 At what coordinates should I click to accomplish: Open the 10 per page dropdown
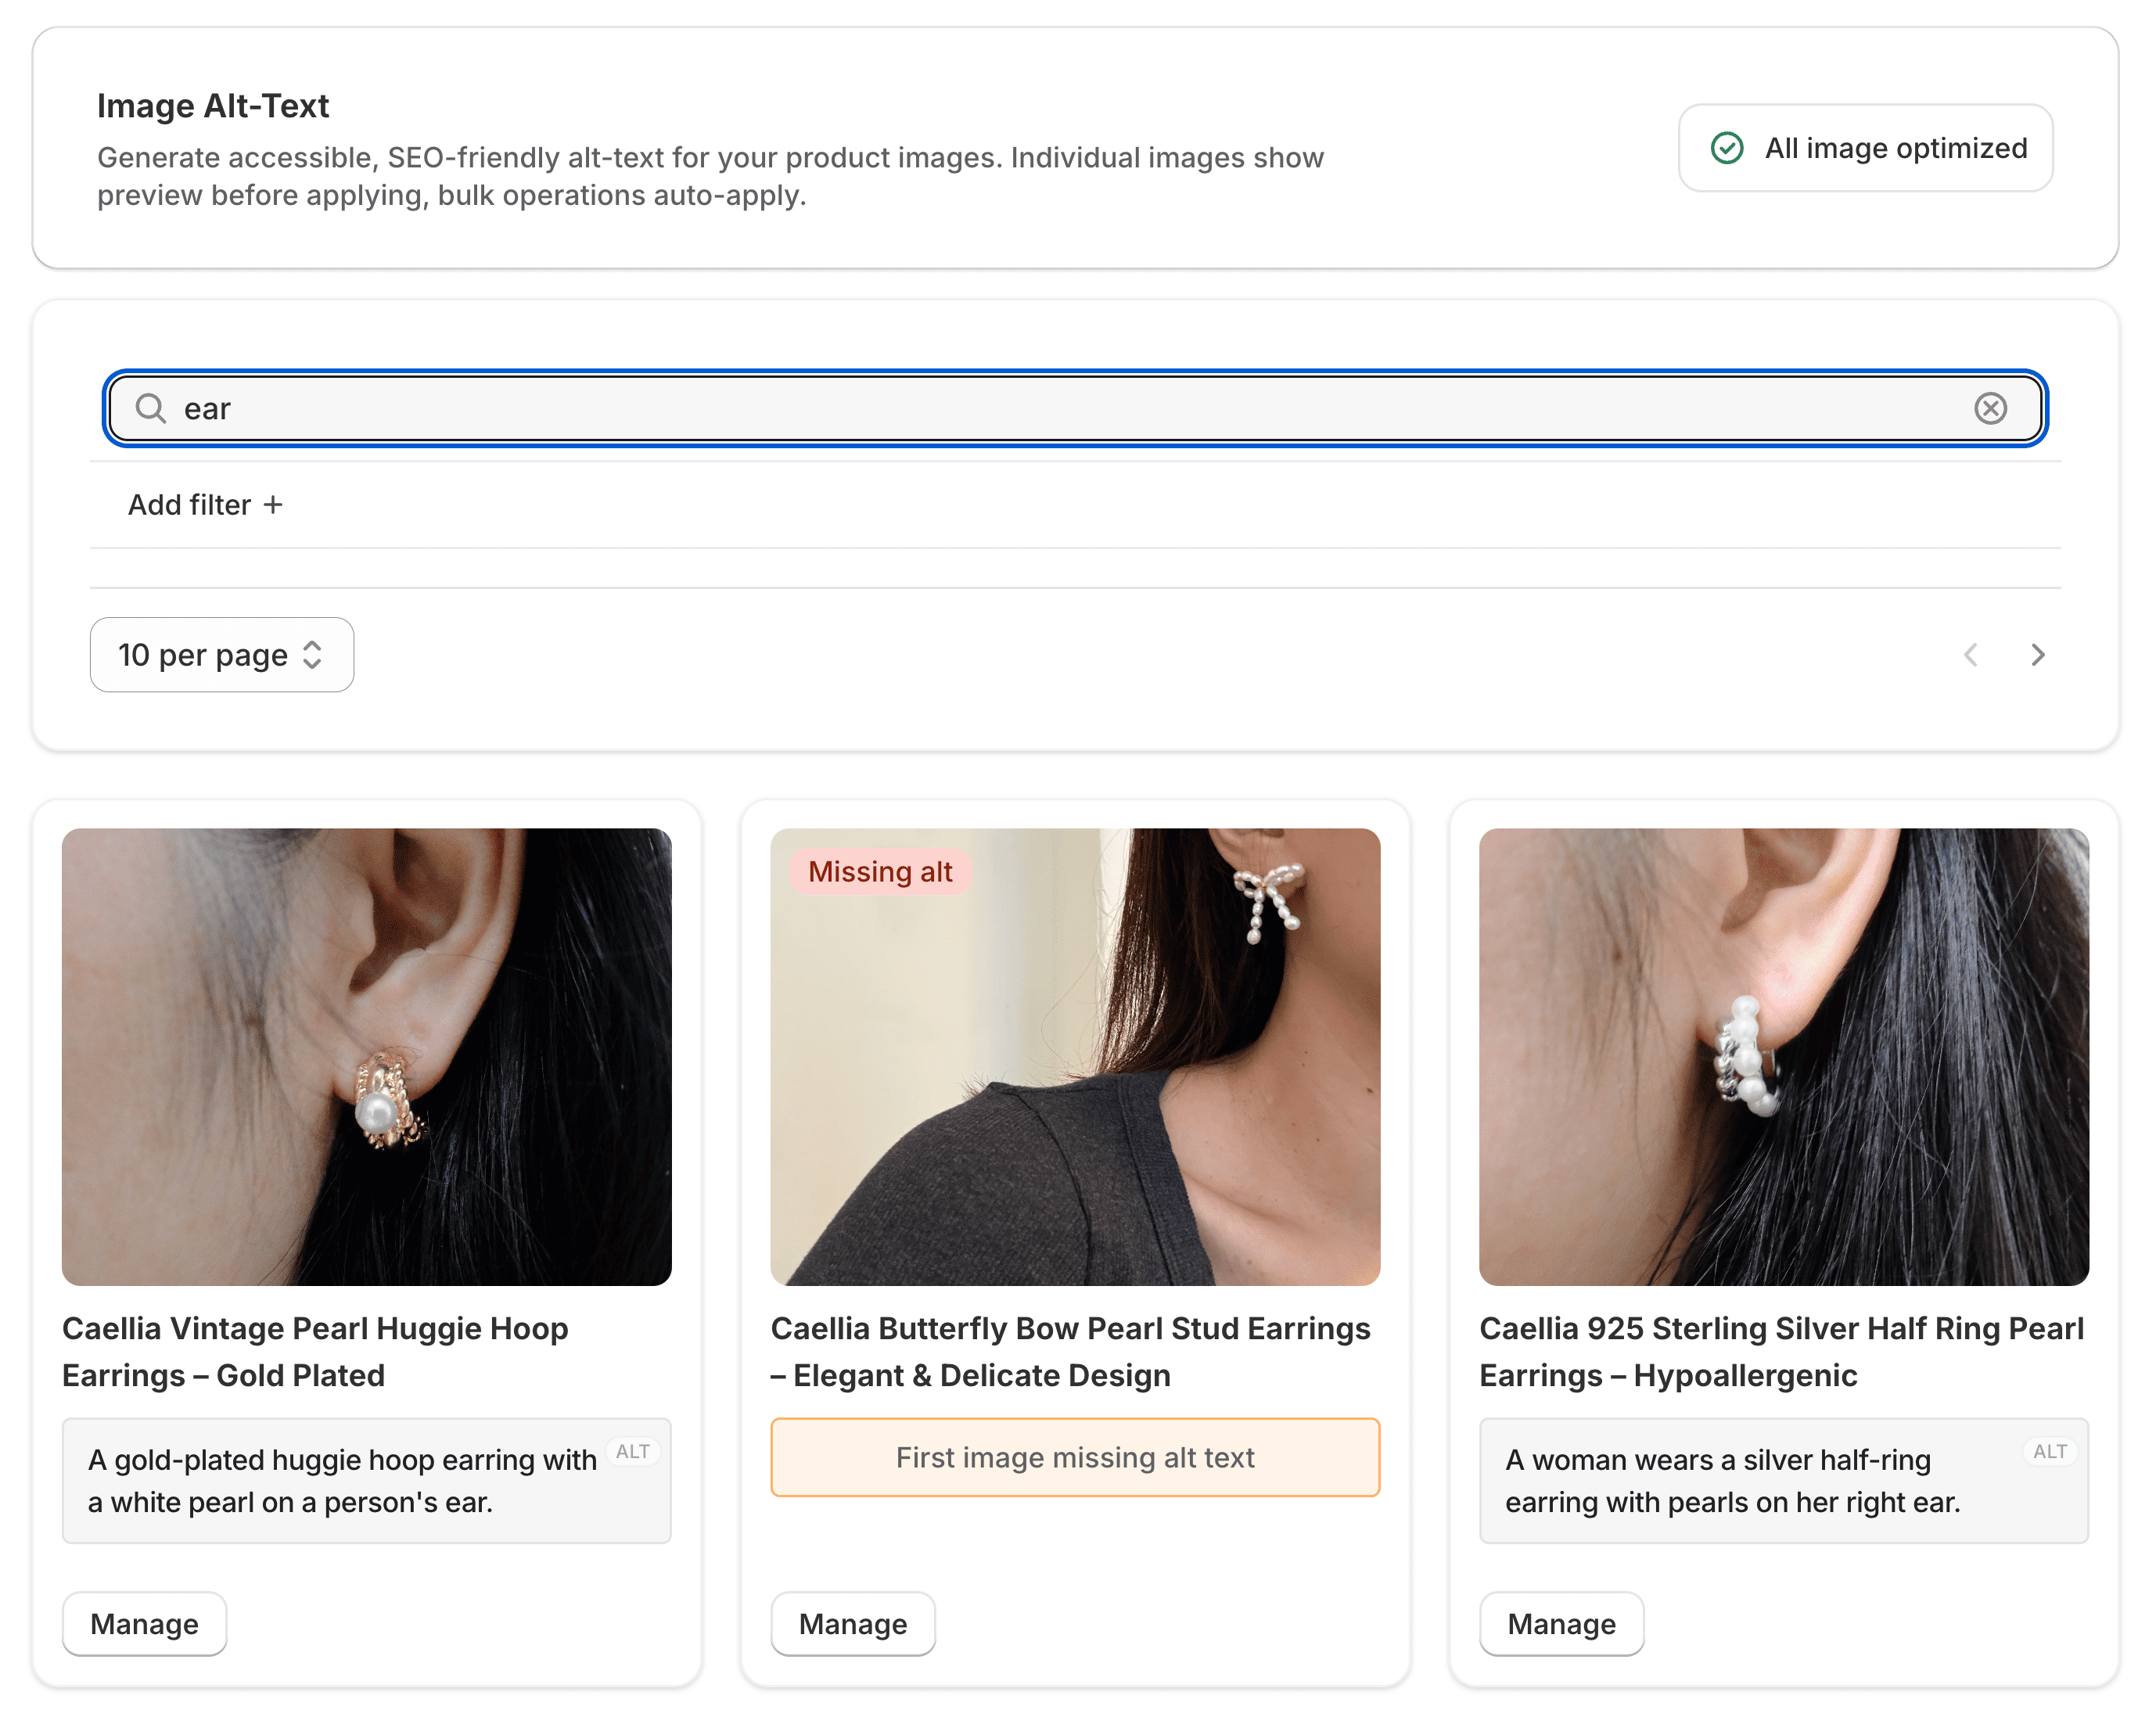[222, 655]
